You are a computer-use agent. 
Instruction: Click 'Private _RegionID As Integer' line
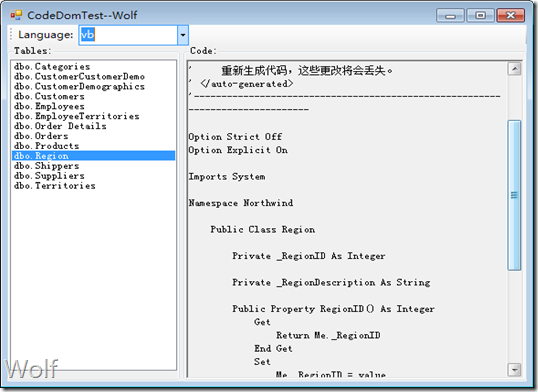309,256
